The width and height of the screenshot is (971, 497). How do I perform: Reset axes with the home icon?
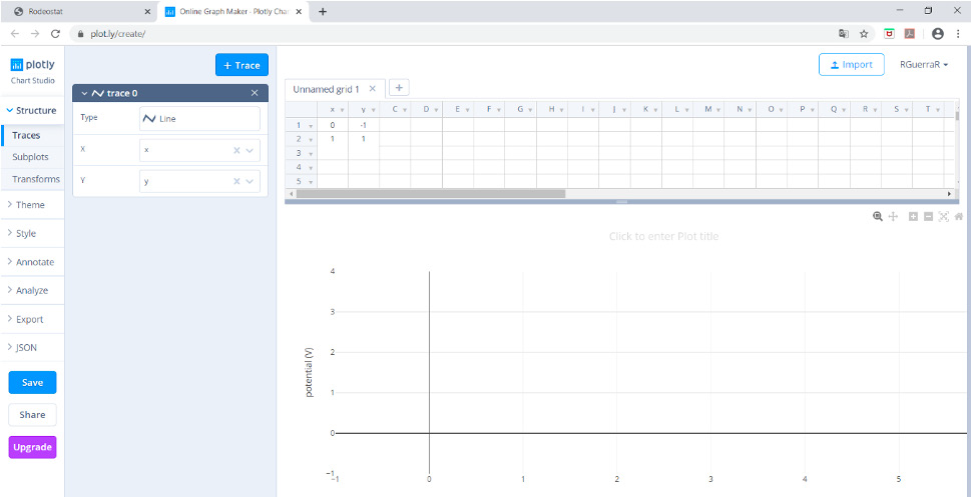[x=959, y=216]
